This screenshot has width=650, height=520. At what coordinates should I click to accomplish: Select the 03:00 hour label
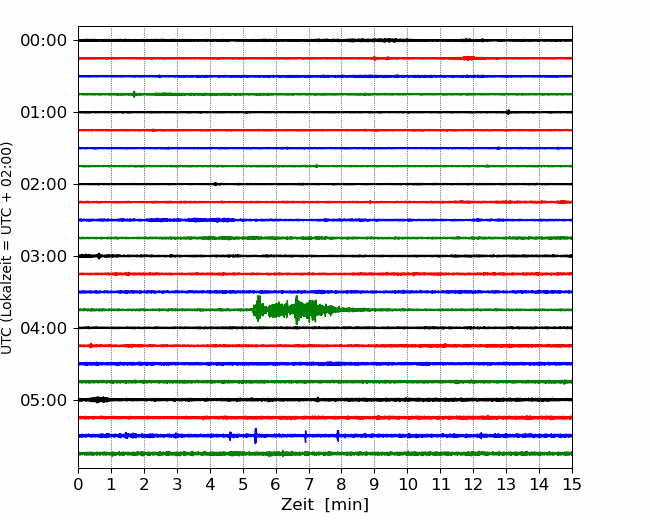click(43, 256)
